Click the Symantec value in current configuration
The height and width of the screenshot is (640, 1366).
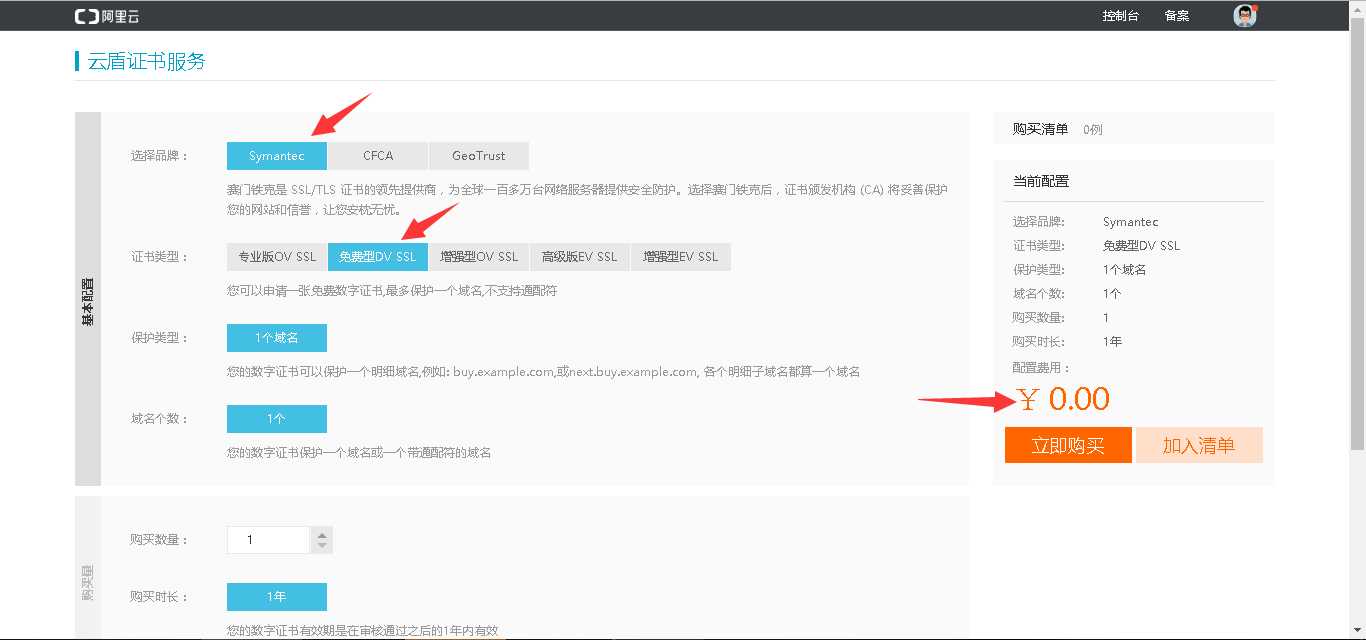(x=1131, y=222)
